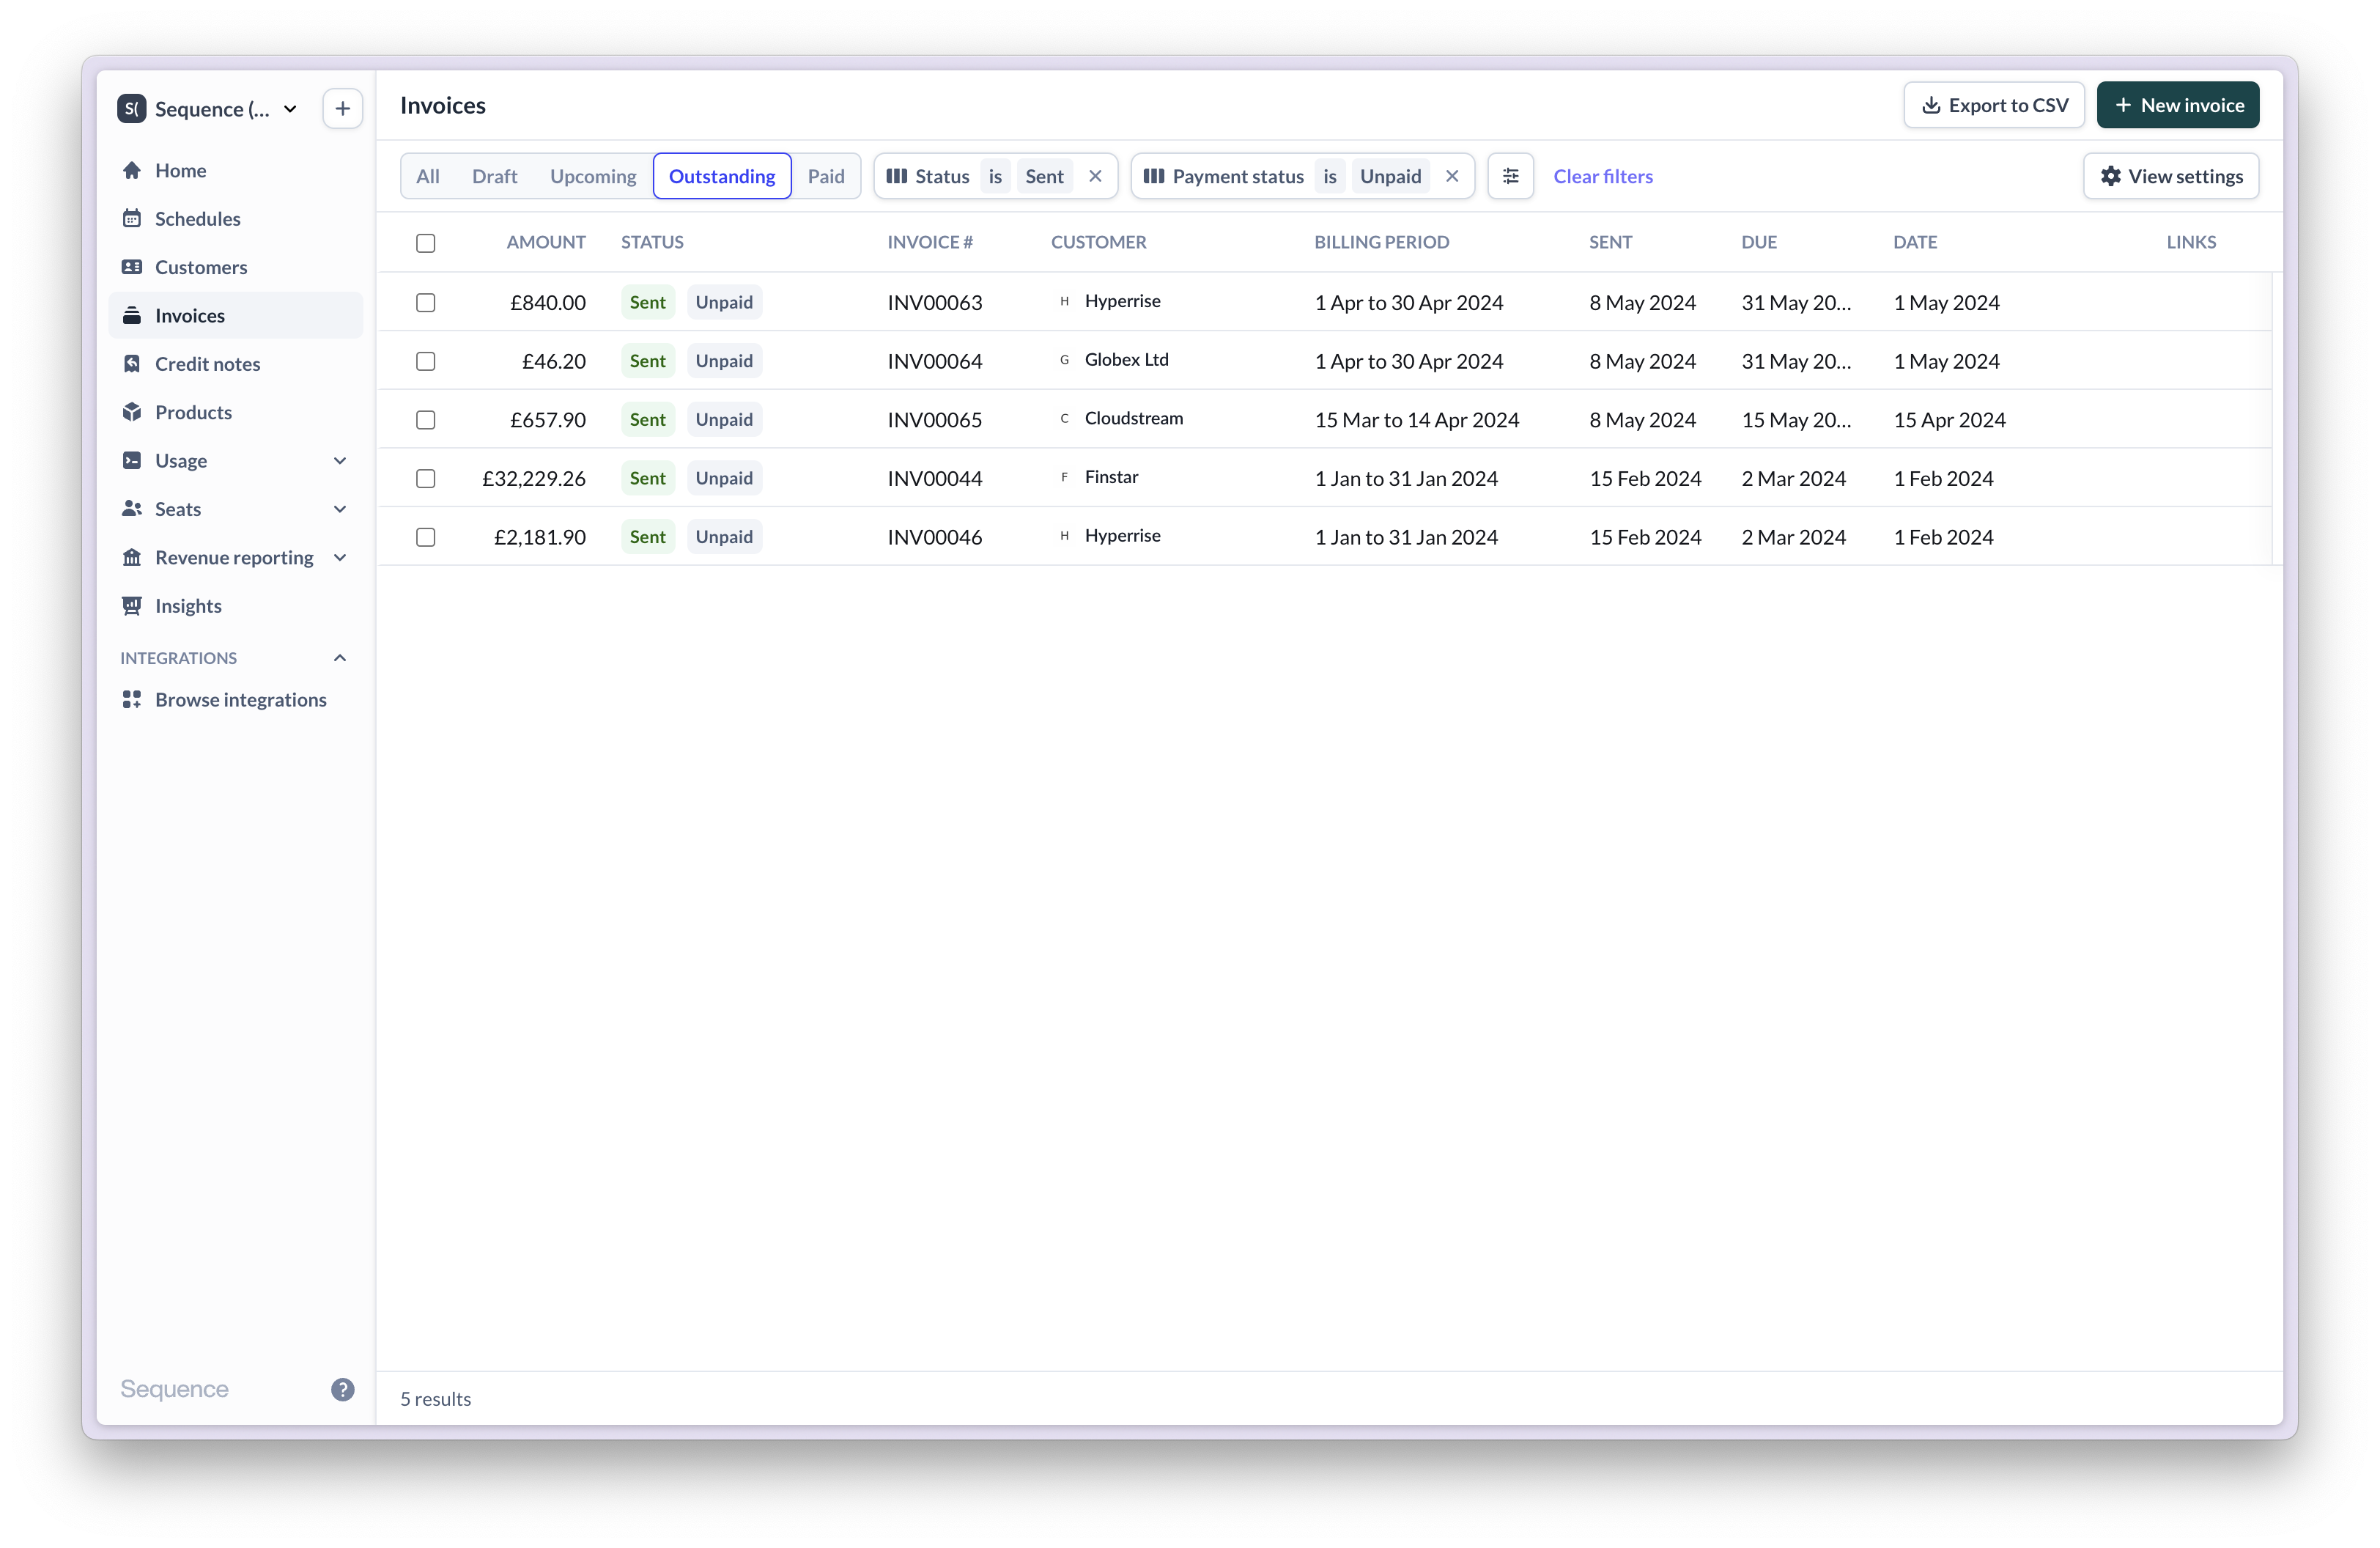The width and height of the screenshot is (2380, 1548).
Task: Click the New invoice button
Action: [x=2178, y=105]
